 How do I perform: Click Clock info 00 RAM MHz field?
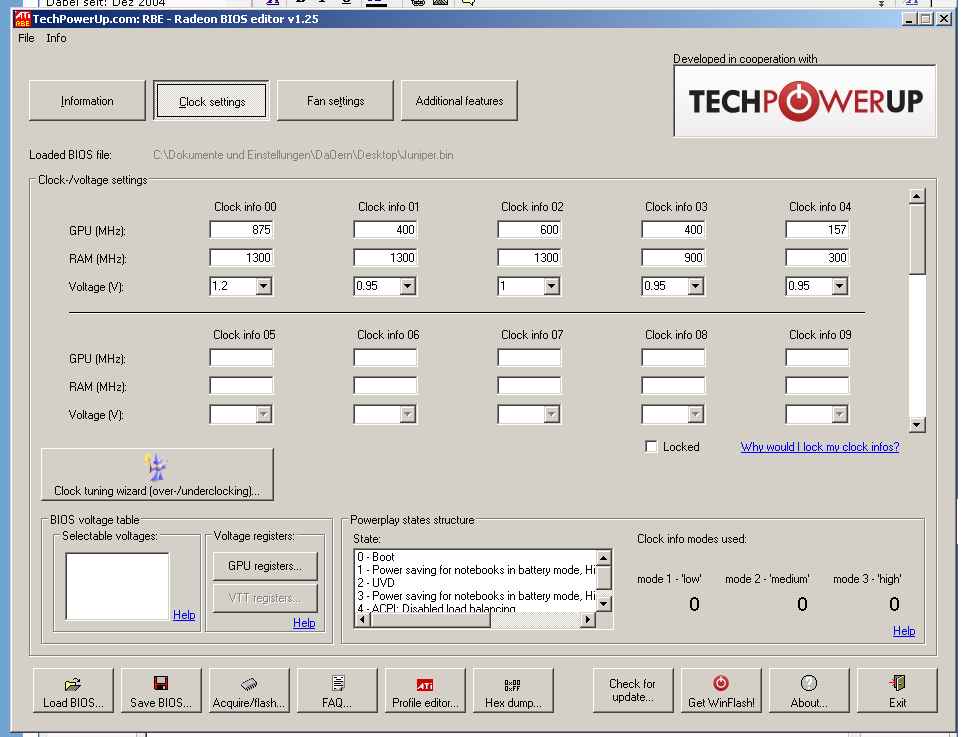(x=241, y=258)
